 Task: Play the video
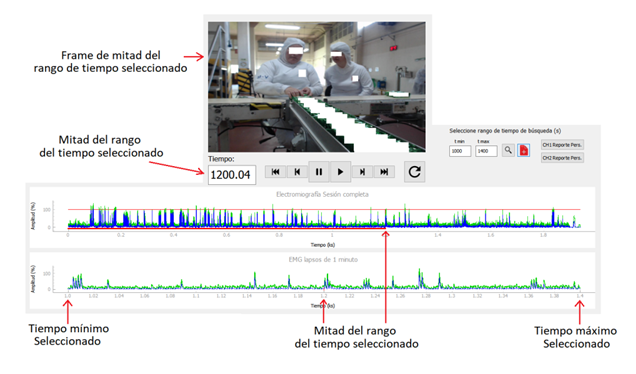coord(340,172)
